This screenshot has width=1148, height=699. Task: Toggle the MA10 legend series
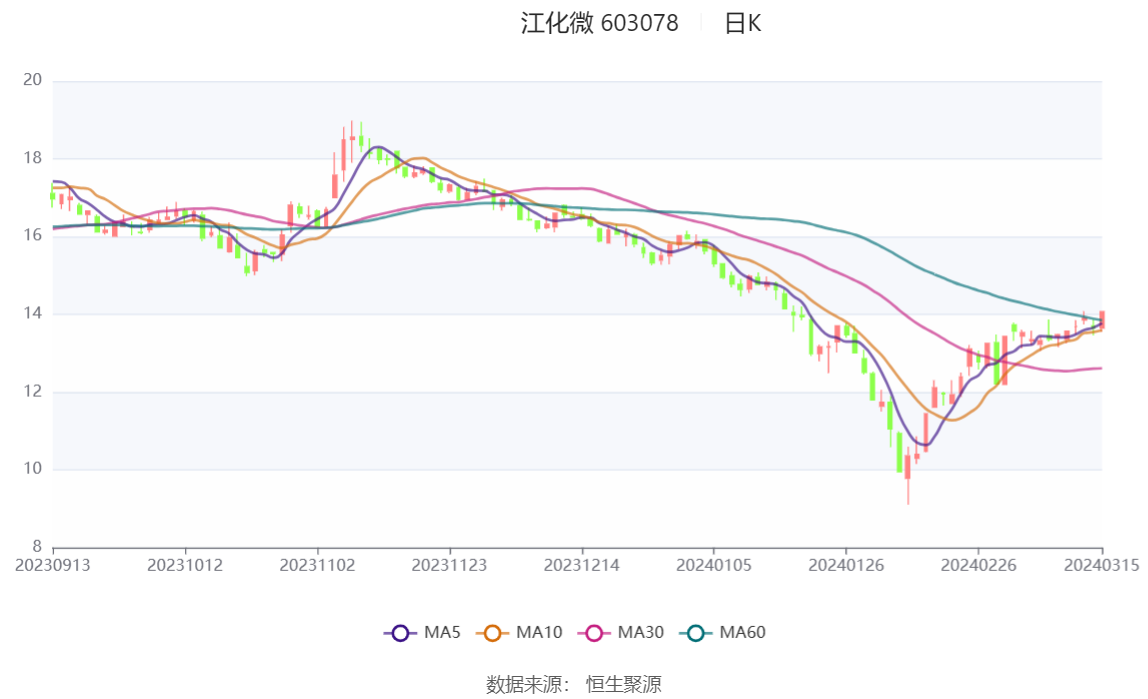pyautogui.click(x=519, y=632)
